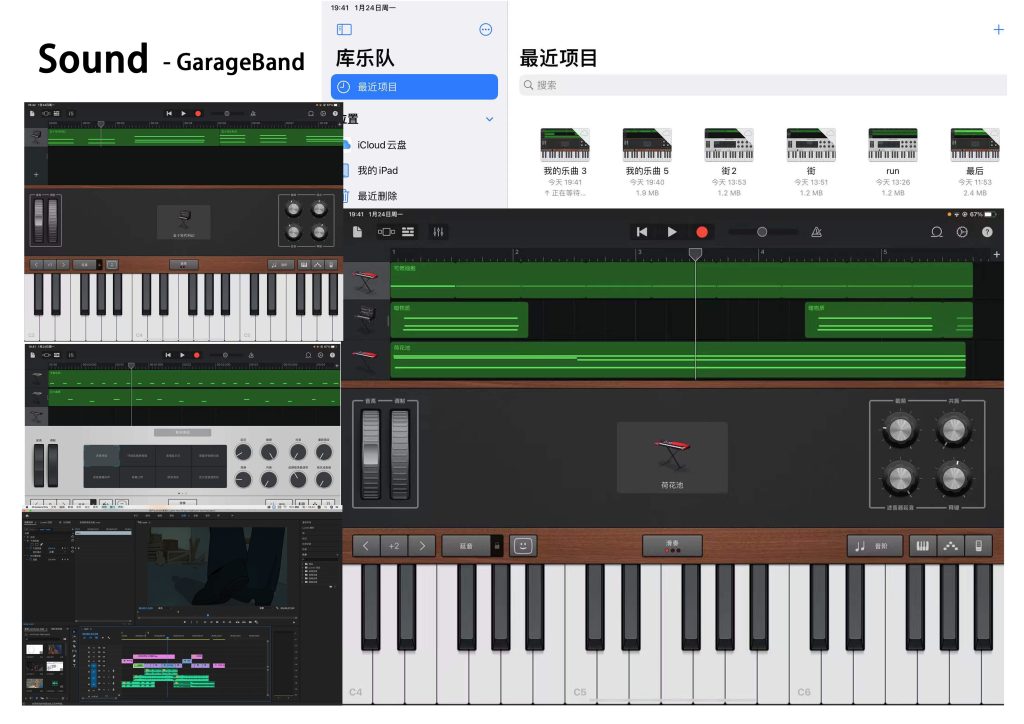
Task: Open the 我的乐曲 3 project
Action: (x=565, y=162)
